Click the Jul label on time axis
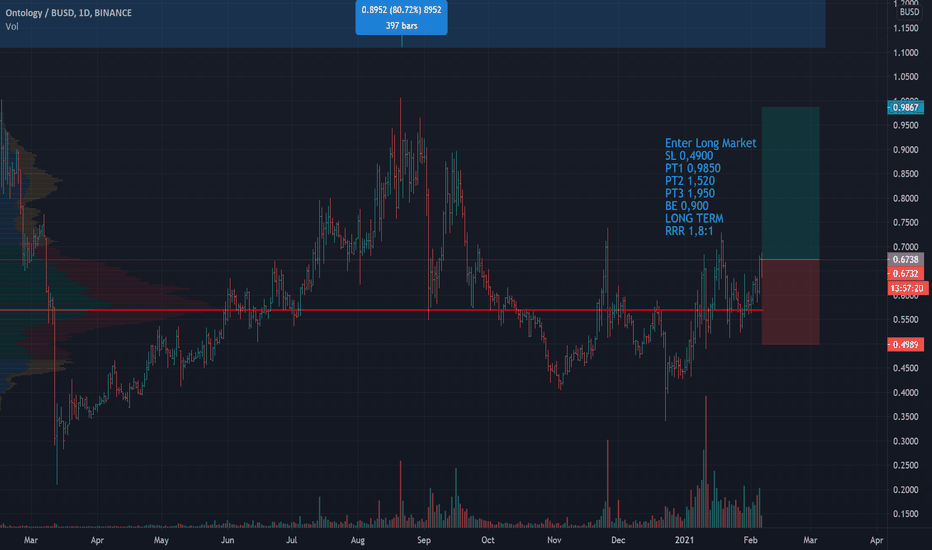 291,540
